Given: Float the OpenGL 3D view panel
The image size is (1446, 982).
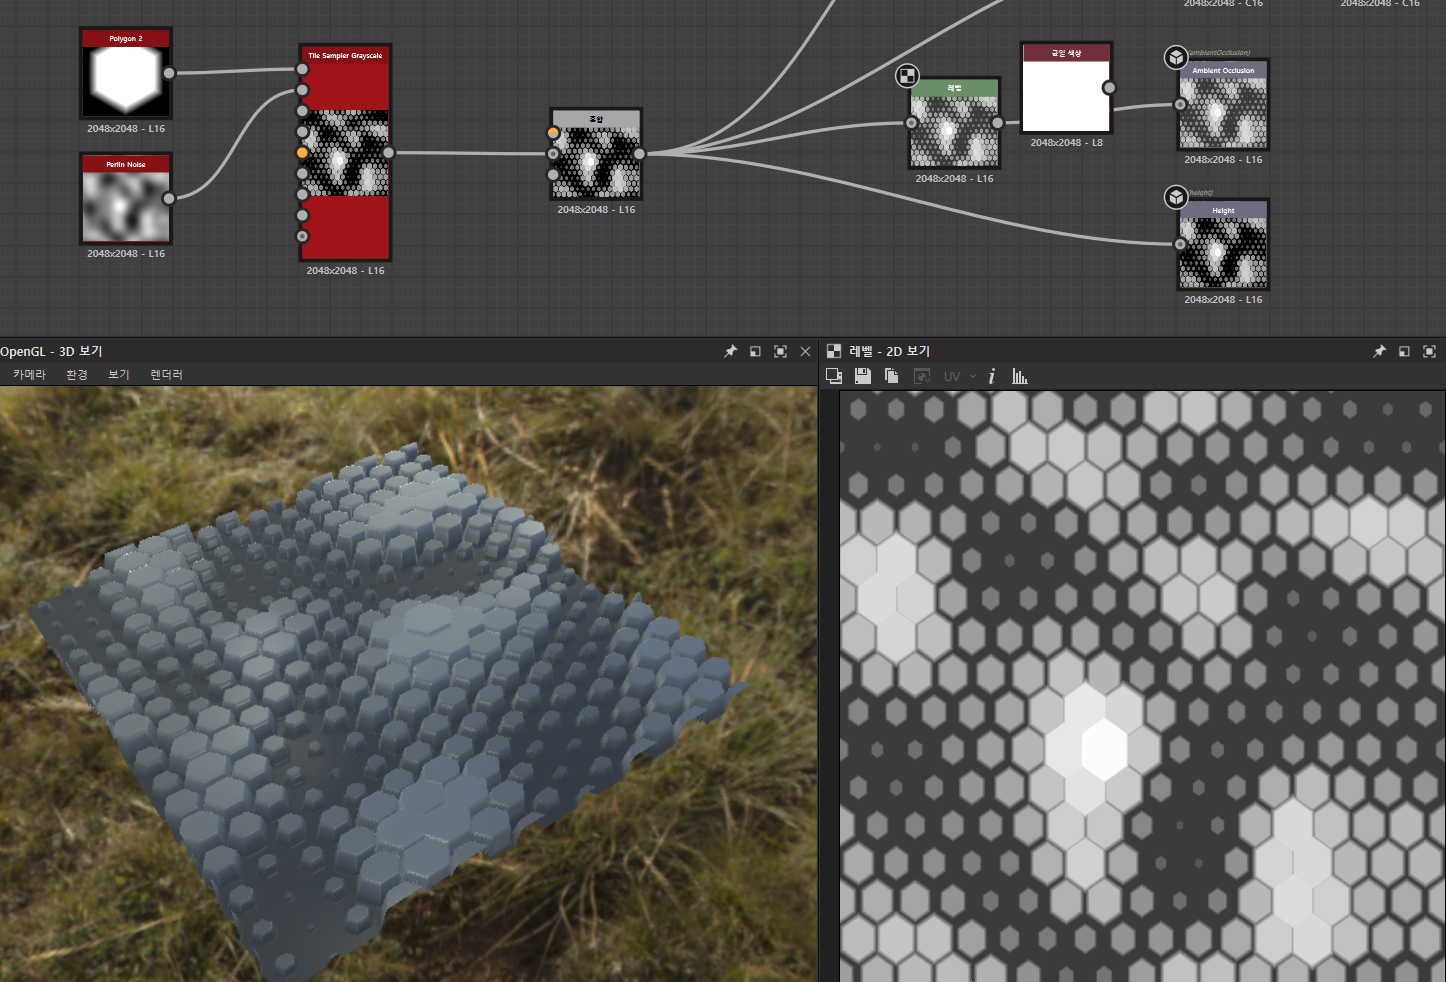Looking at the screenshot, I should [x=755, y=351].
